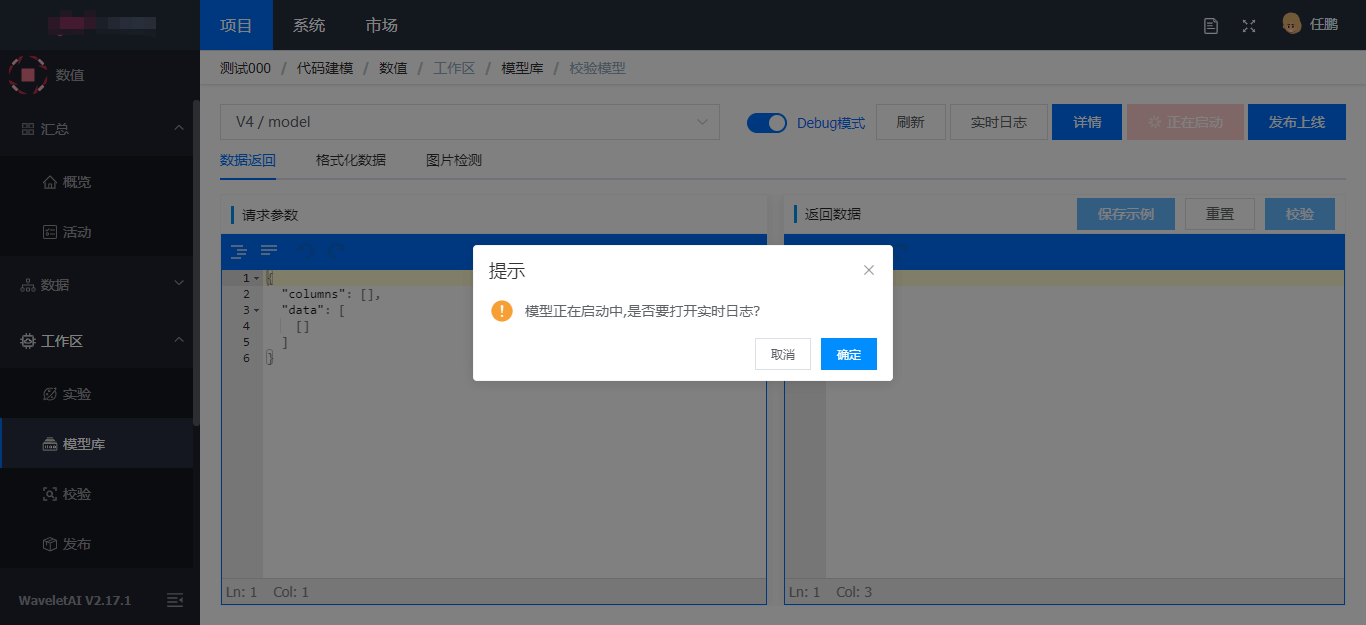
Task: Click the 数据 hierarchy icon
Action: (x=28, y=285)
